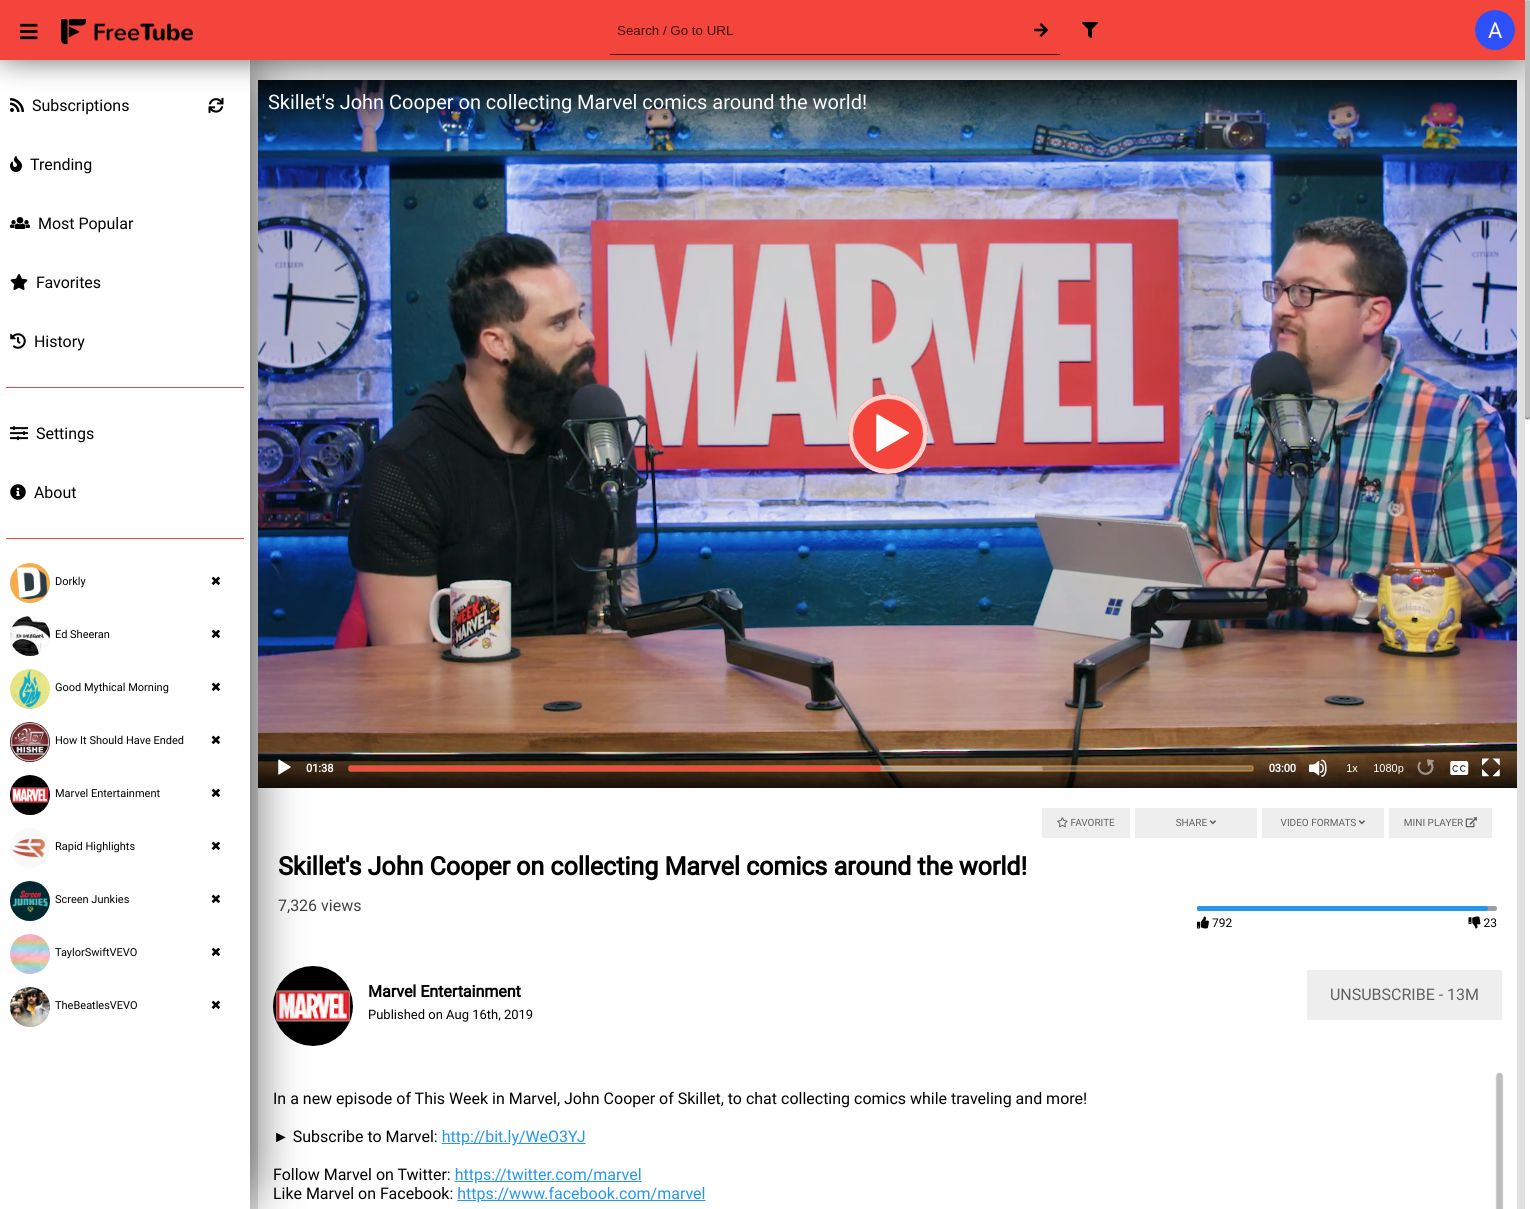
Task: Remove How It Should Have Ended subscription
Action: tap(216, 740)
